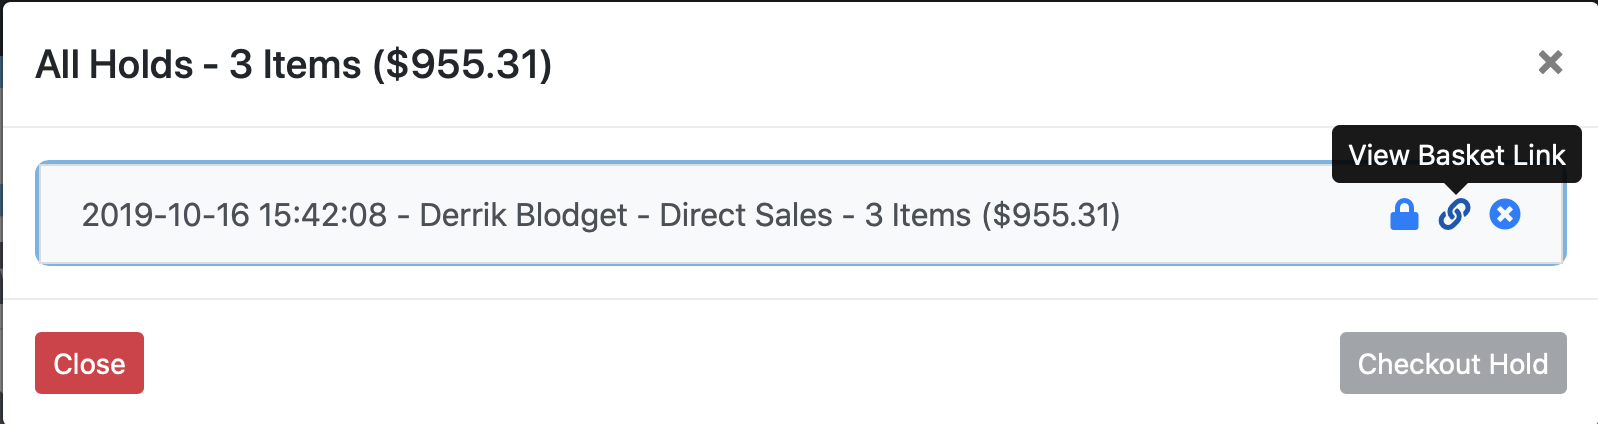Dismiss the All Holds dialog with X

(x=1550, y=62)
